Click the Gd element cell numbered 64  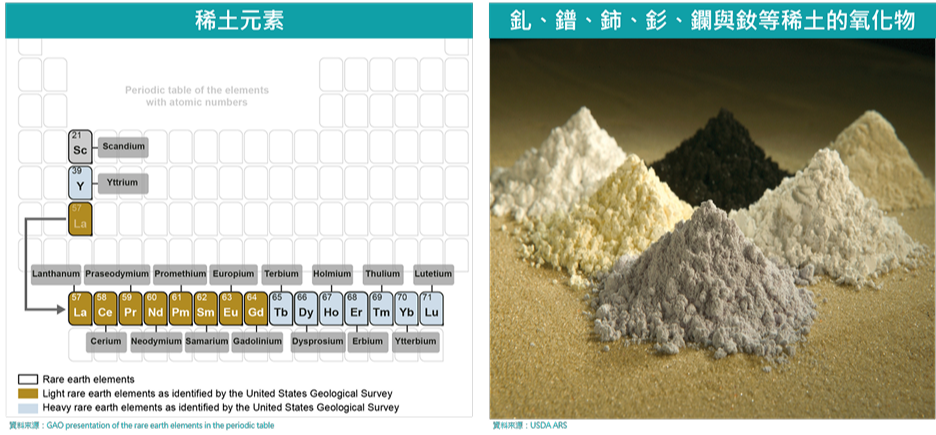pyautogui.click(x=256, y=308)
